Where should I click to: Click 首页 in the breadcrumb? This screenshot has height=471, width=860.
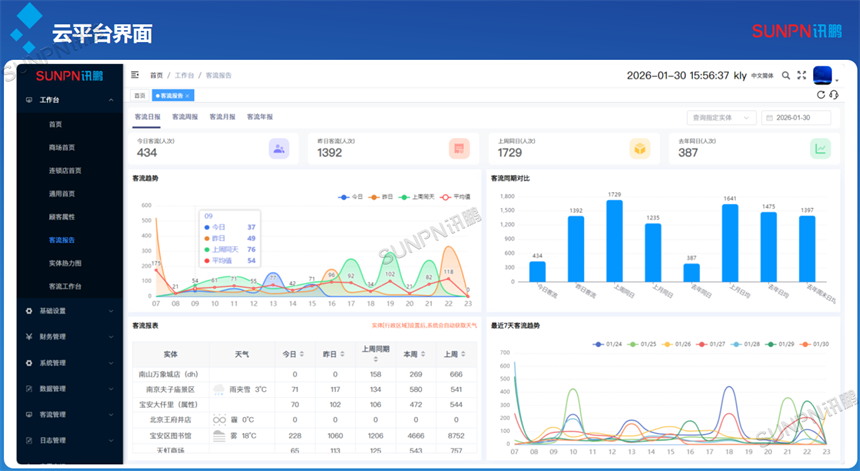click(156, 76)
